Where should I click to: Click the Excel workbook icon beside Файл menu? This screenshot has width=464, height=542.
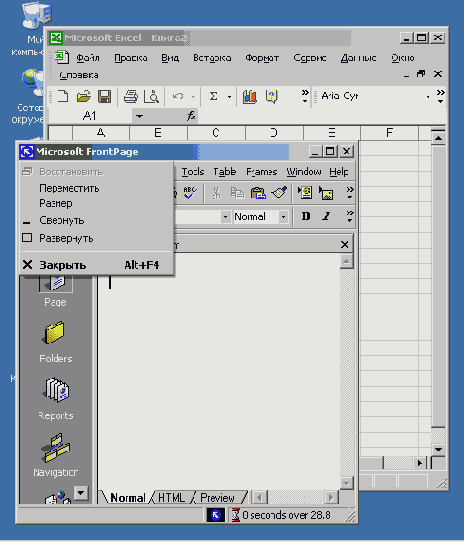coord(62,57)
